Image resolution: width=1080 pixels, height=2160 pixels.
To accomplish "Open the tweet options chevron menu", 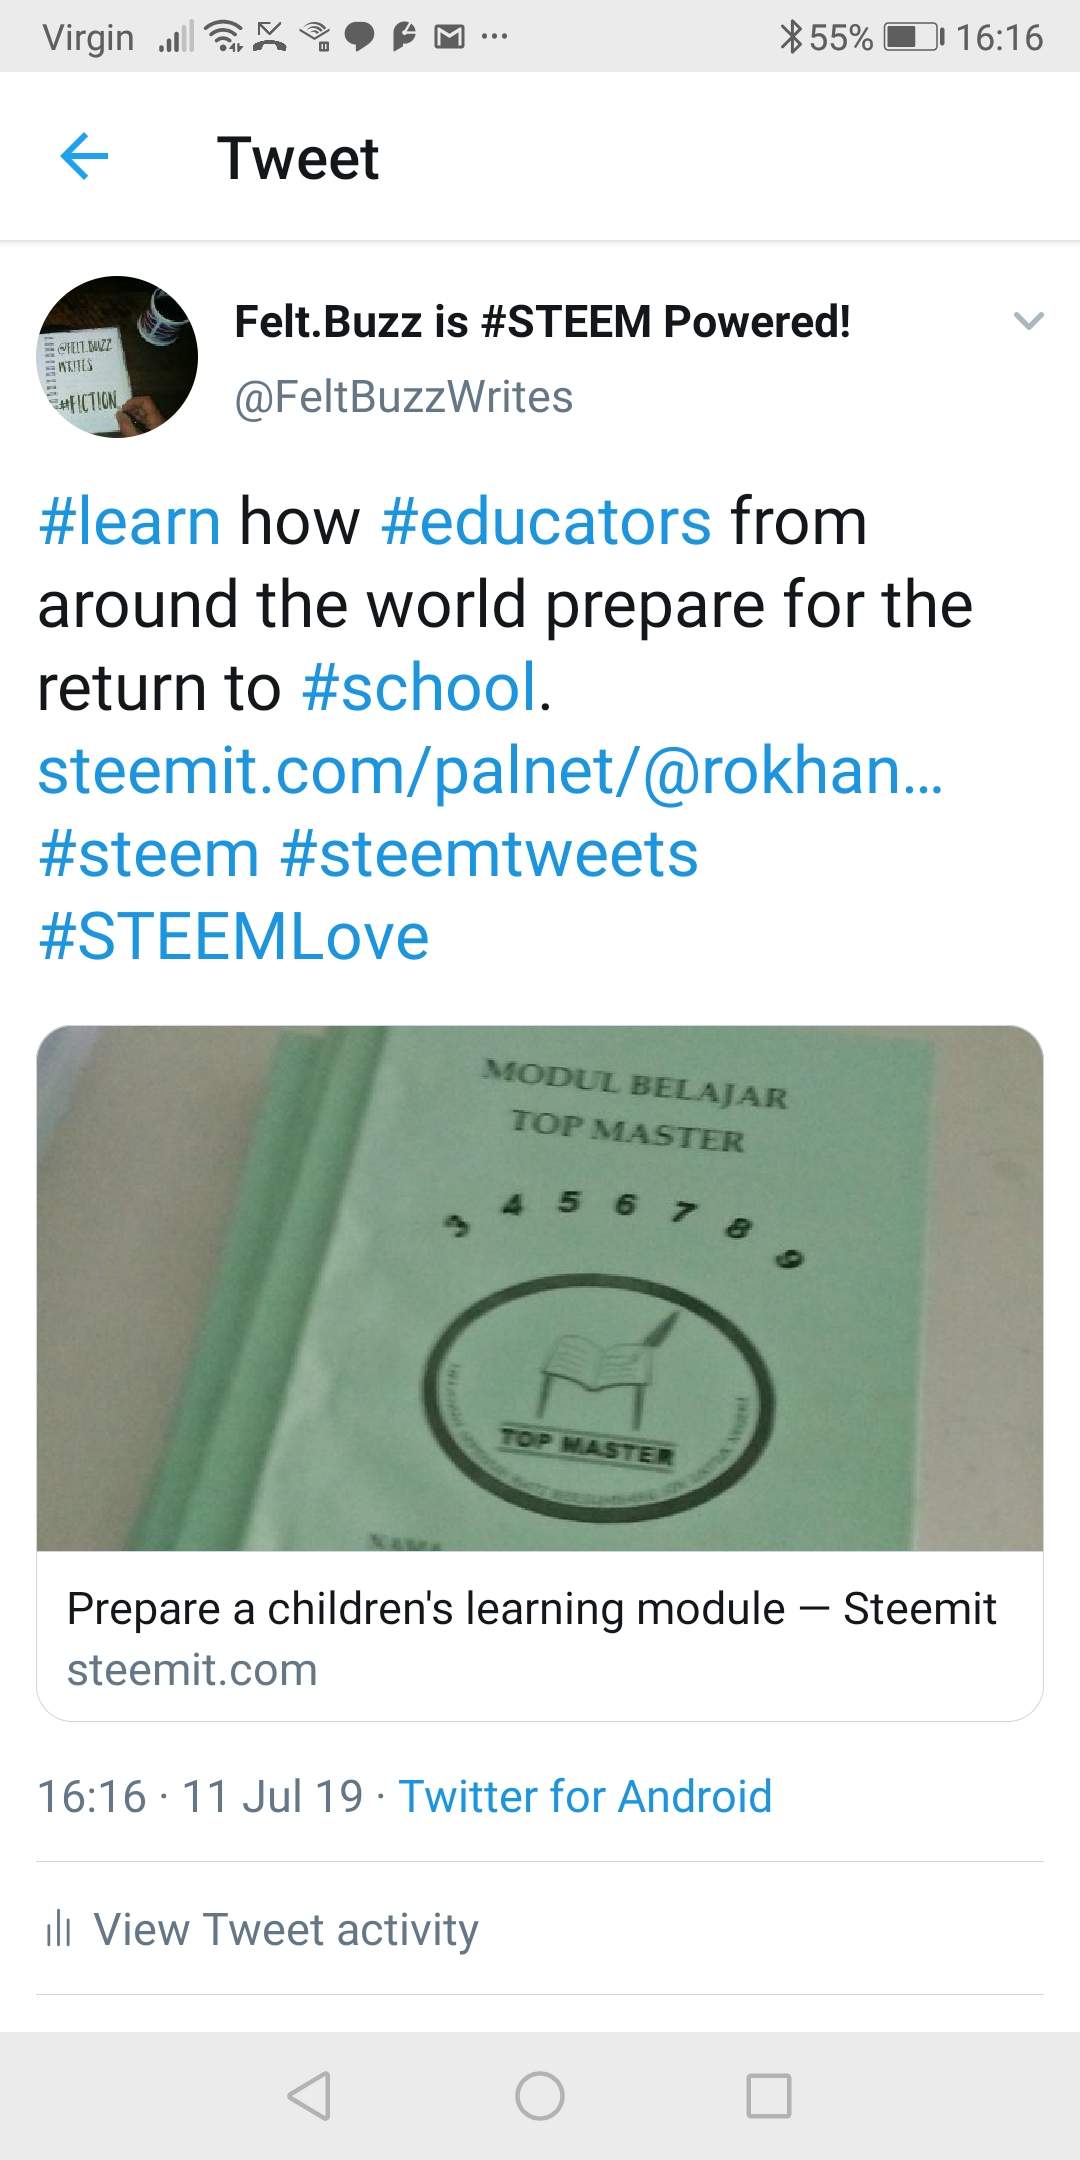I will pyautogui.click(x=1028, y=321).
